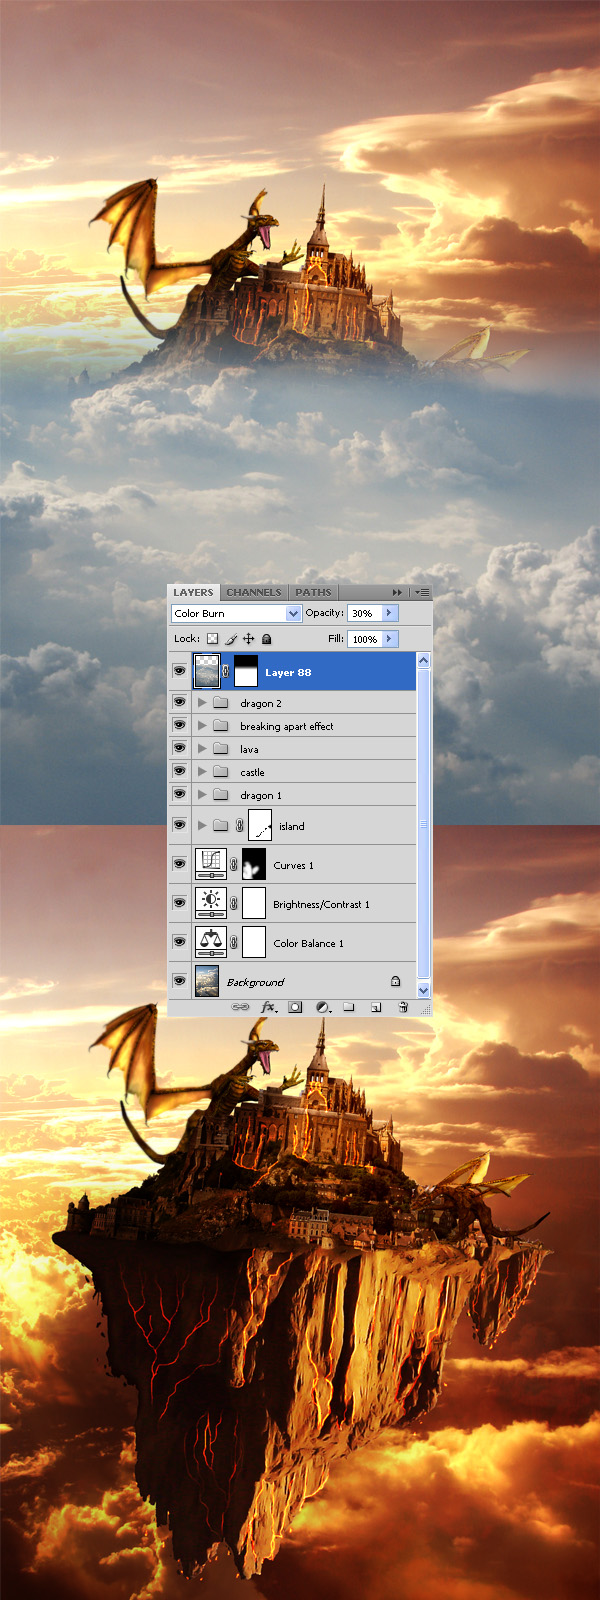Screen dimensions: 600x1600
Task: Open the new adjustment layer menu icon
Action: tap(323, 1007)
